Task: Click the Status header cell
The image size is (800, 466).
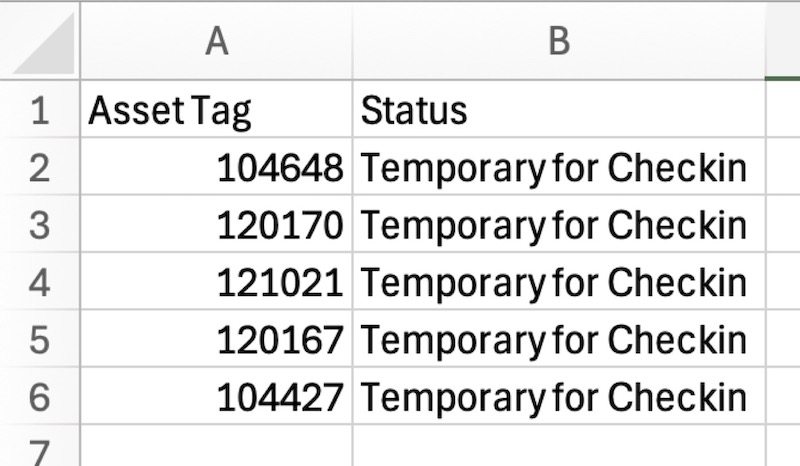Action: (x=558, y=109)
